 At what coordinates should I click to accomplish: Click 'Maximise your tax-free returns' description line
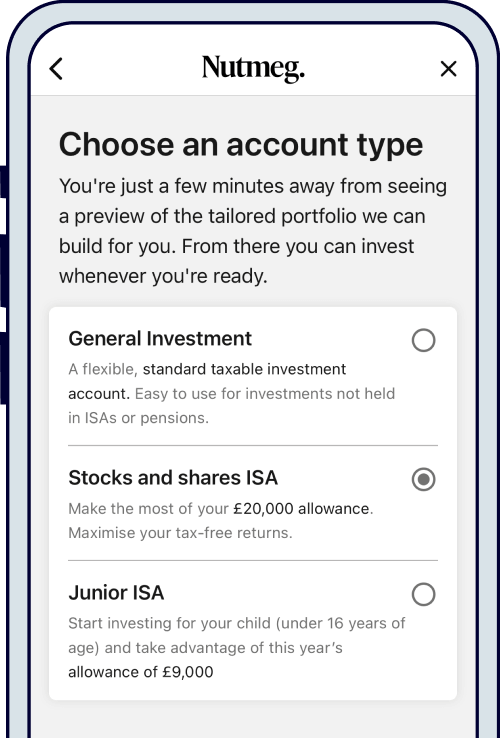180,533
